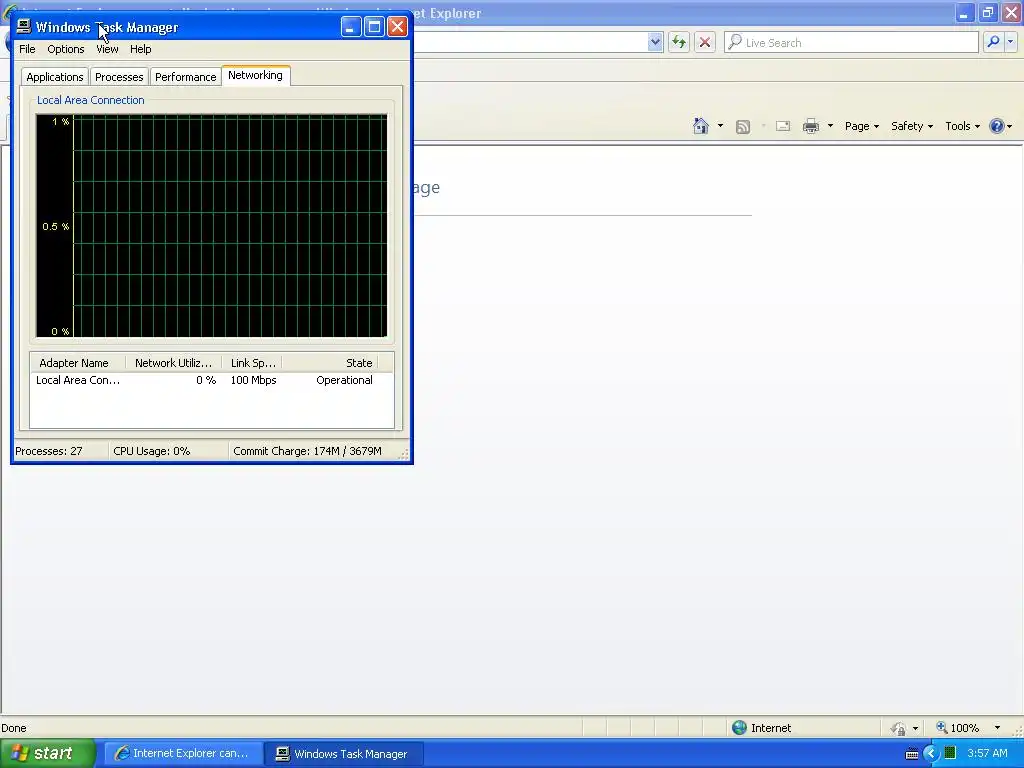Screen dimensions: 1024x768
Task: Open the zoom level dropdown arrow
Action: pyautogui.click(x=997, y=728)
